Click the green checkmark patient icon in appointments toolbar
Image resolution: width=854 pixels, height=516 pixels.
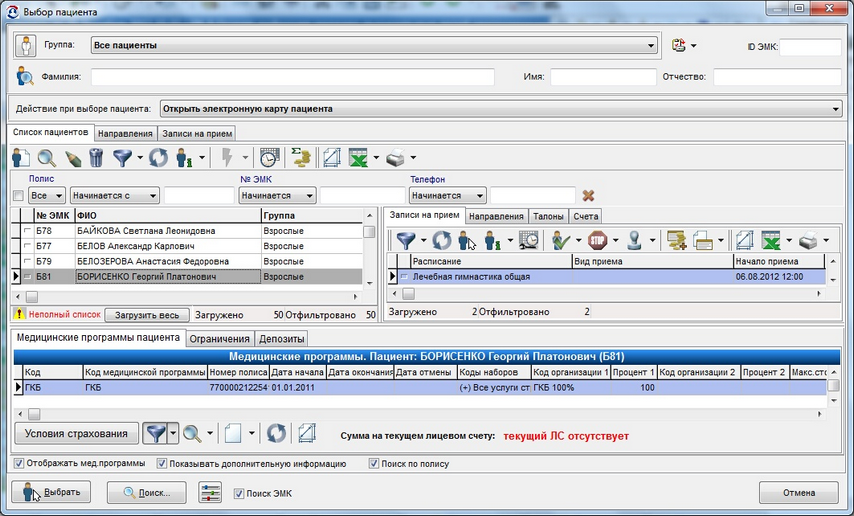560,240
